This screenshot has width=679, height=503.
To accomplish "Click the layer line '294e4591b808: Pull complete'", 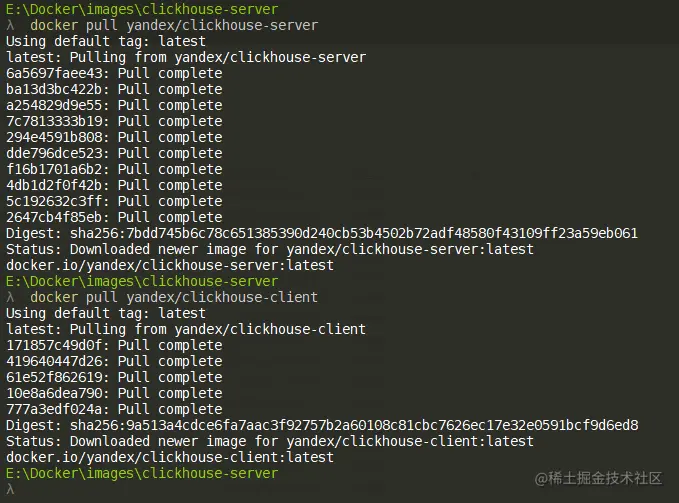I will [114, 138].
